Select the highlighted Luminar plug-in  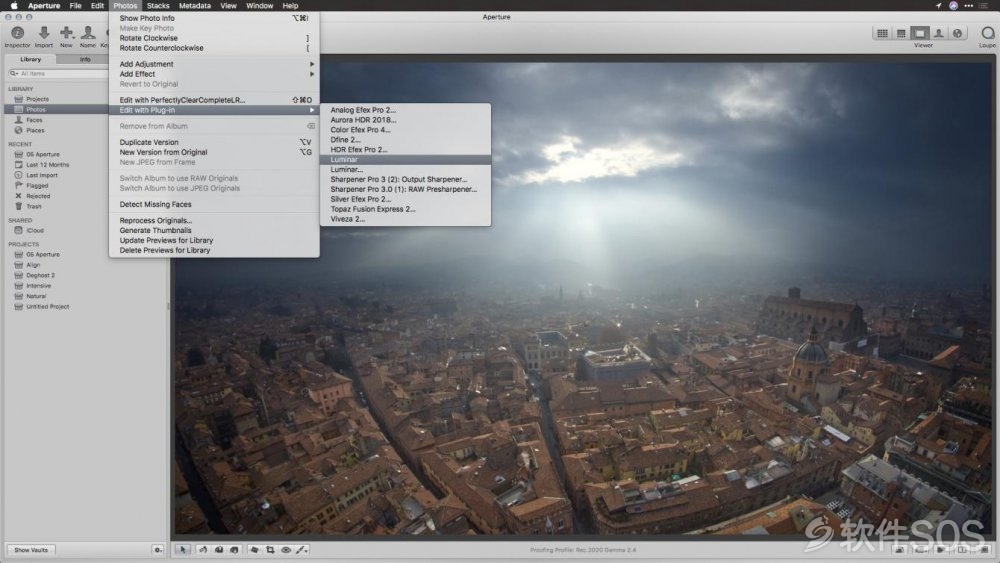point(406,159)
